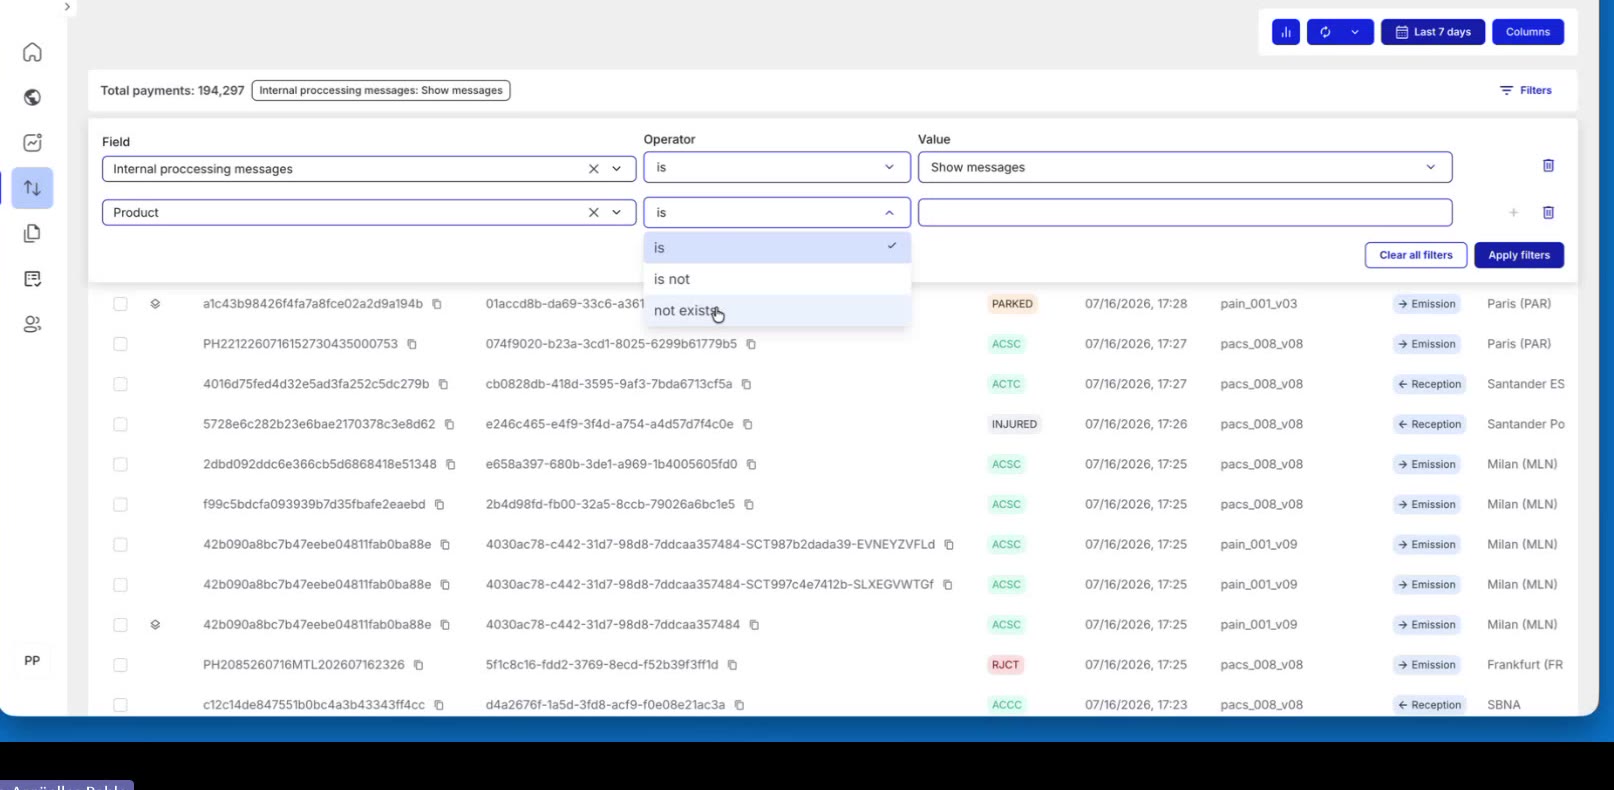Click Apply filters
The width and height of the screenshot is (1614, 790).
click(1518, 255)
